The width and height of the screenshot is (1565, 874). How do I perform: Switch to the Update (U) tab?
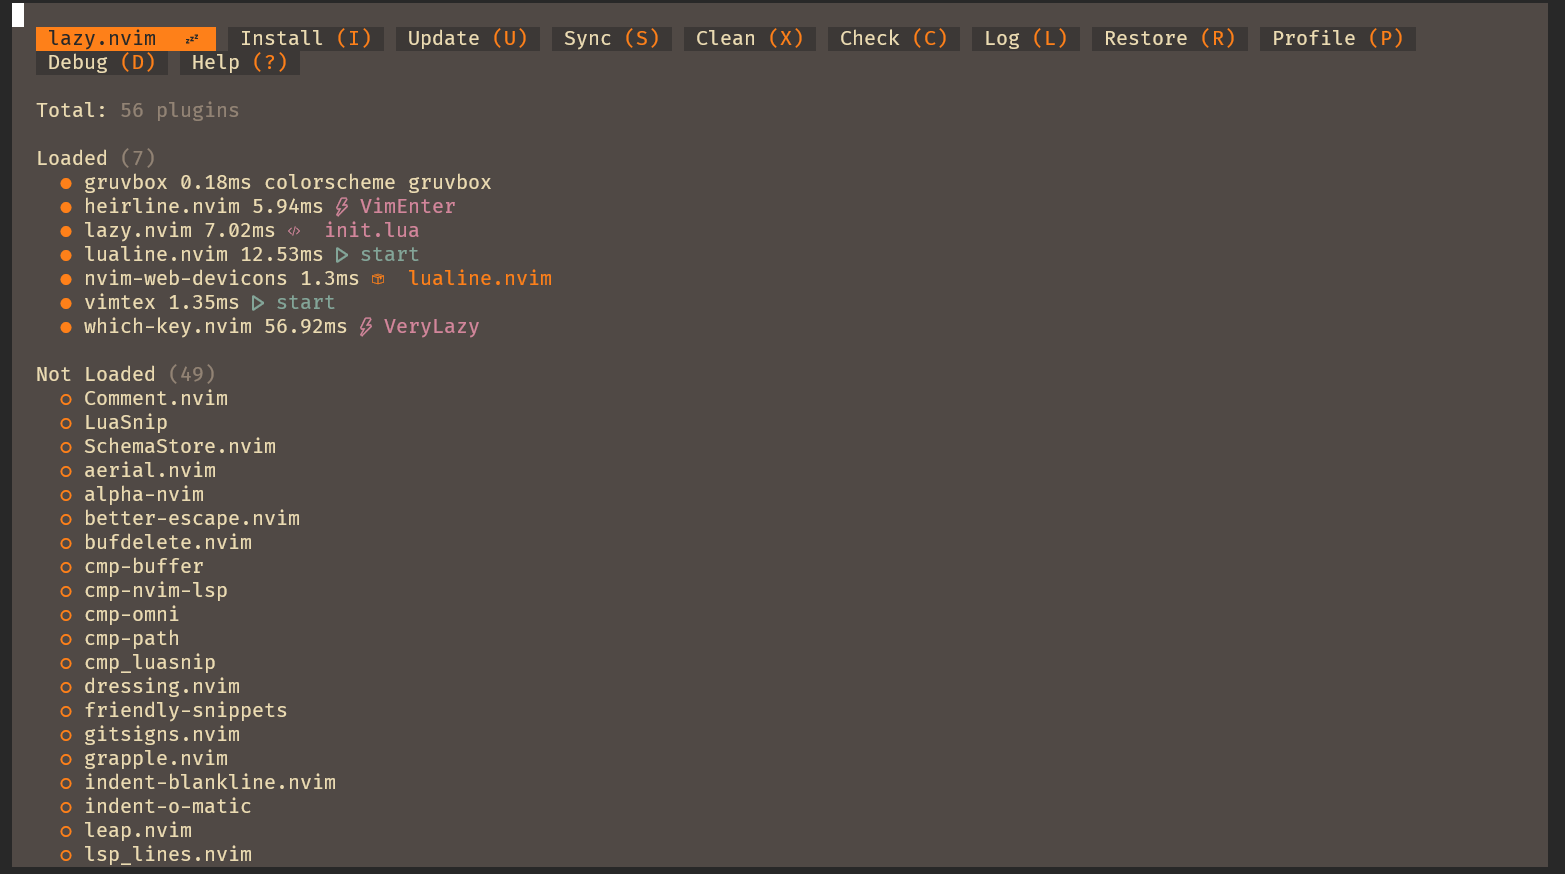pyautogui.click(x=467, y=37)
